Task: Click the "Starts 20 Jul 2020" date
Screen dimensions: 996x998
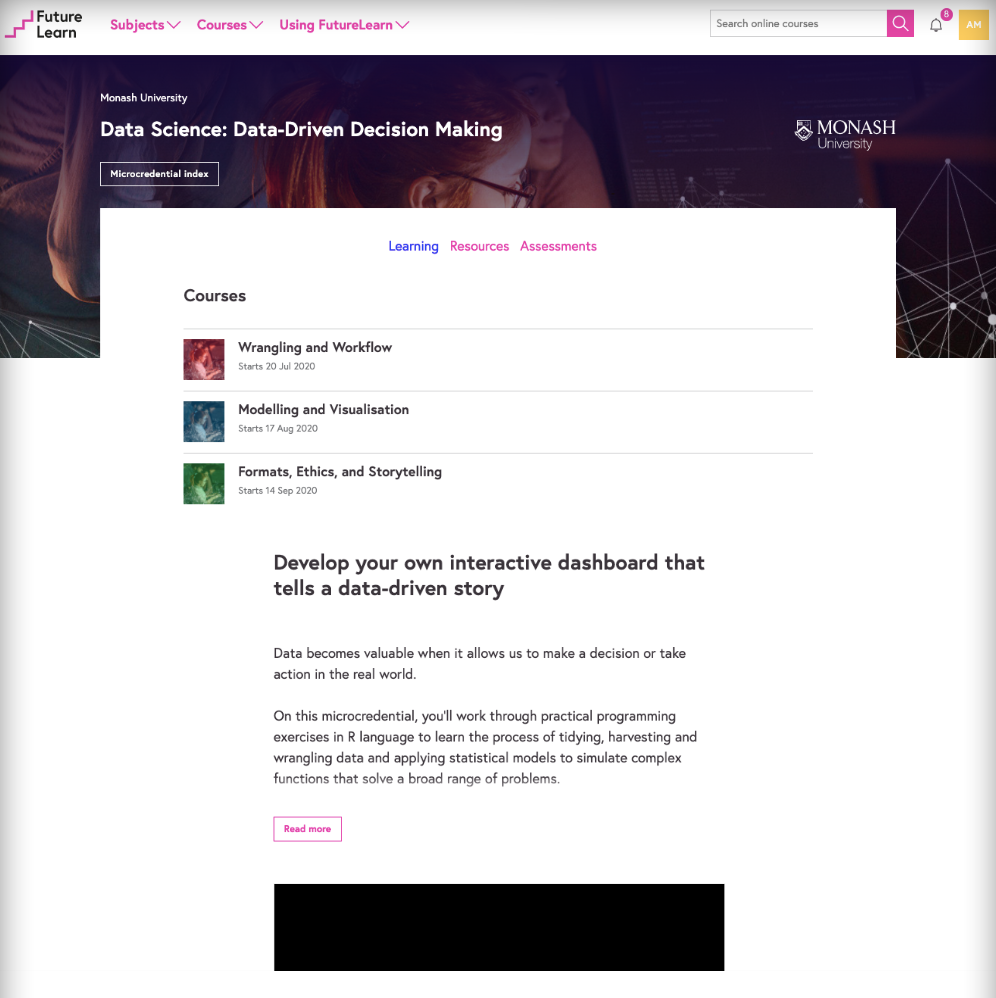Action: pyautogui.click(x=276, y=367)
